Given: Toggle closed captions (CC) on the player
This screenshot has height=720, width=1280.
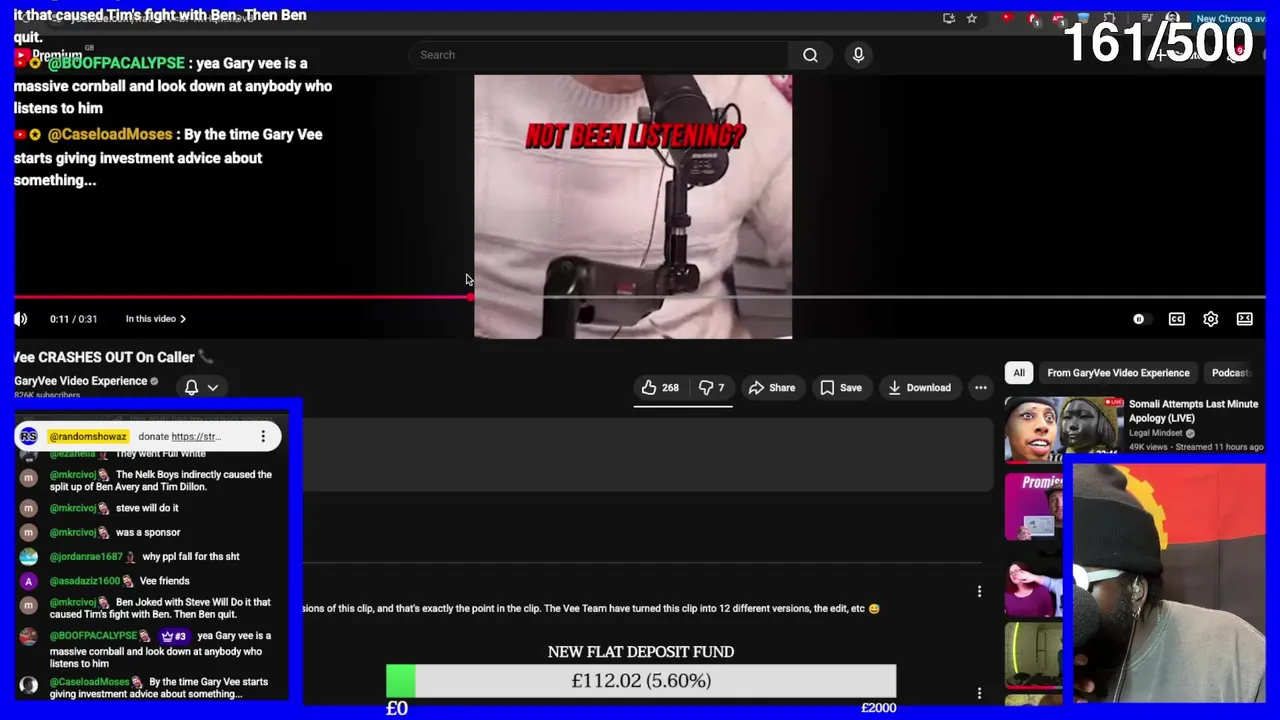Looking at the screenshot, I should 1176,319.
